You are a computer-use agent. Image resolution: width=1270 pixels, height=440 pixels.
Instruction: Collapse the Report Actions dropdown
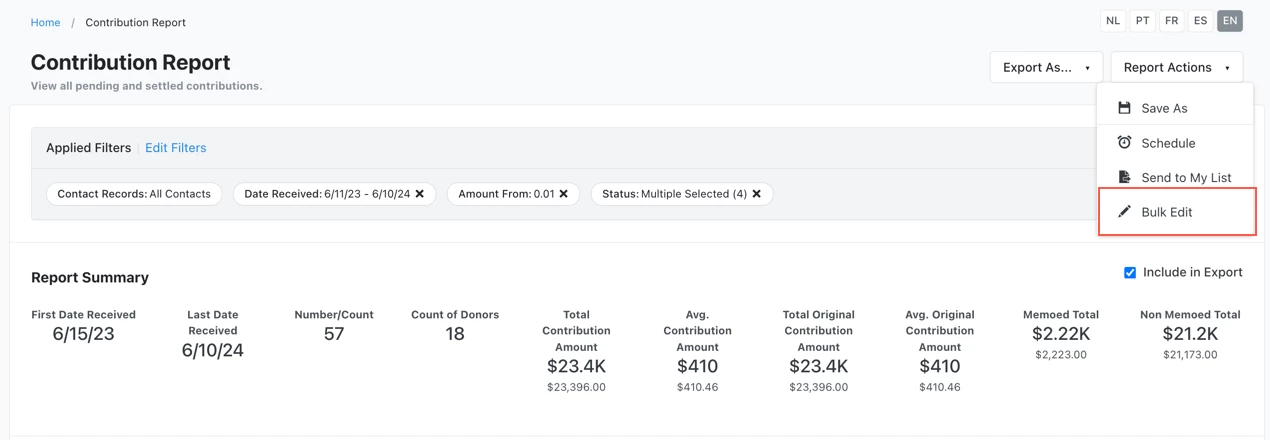[1177, 67]
